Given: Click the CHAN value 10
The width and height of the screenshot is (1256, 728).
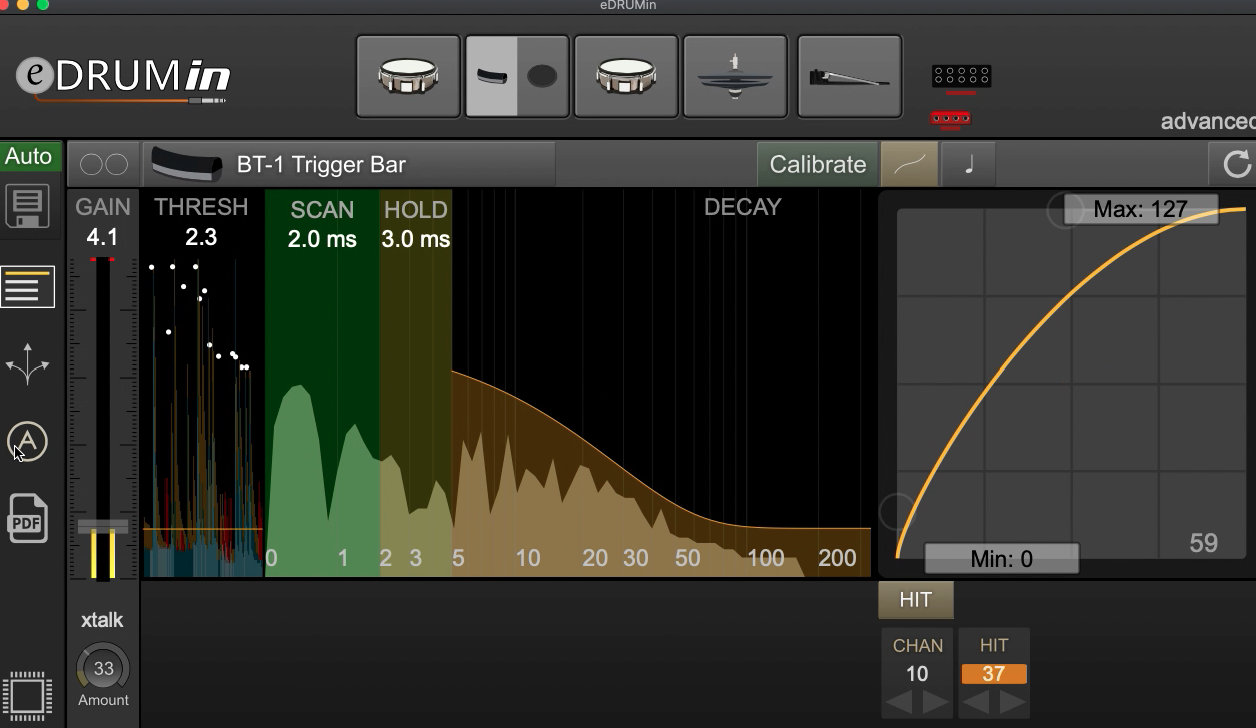Looking at the screenshot, I should pyautogui.click(x=917, y=674).
